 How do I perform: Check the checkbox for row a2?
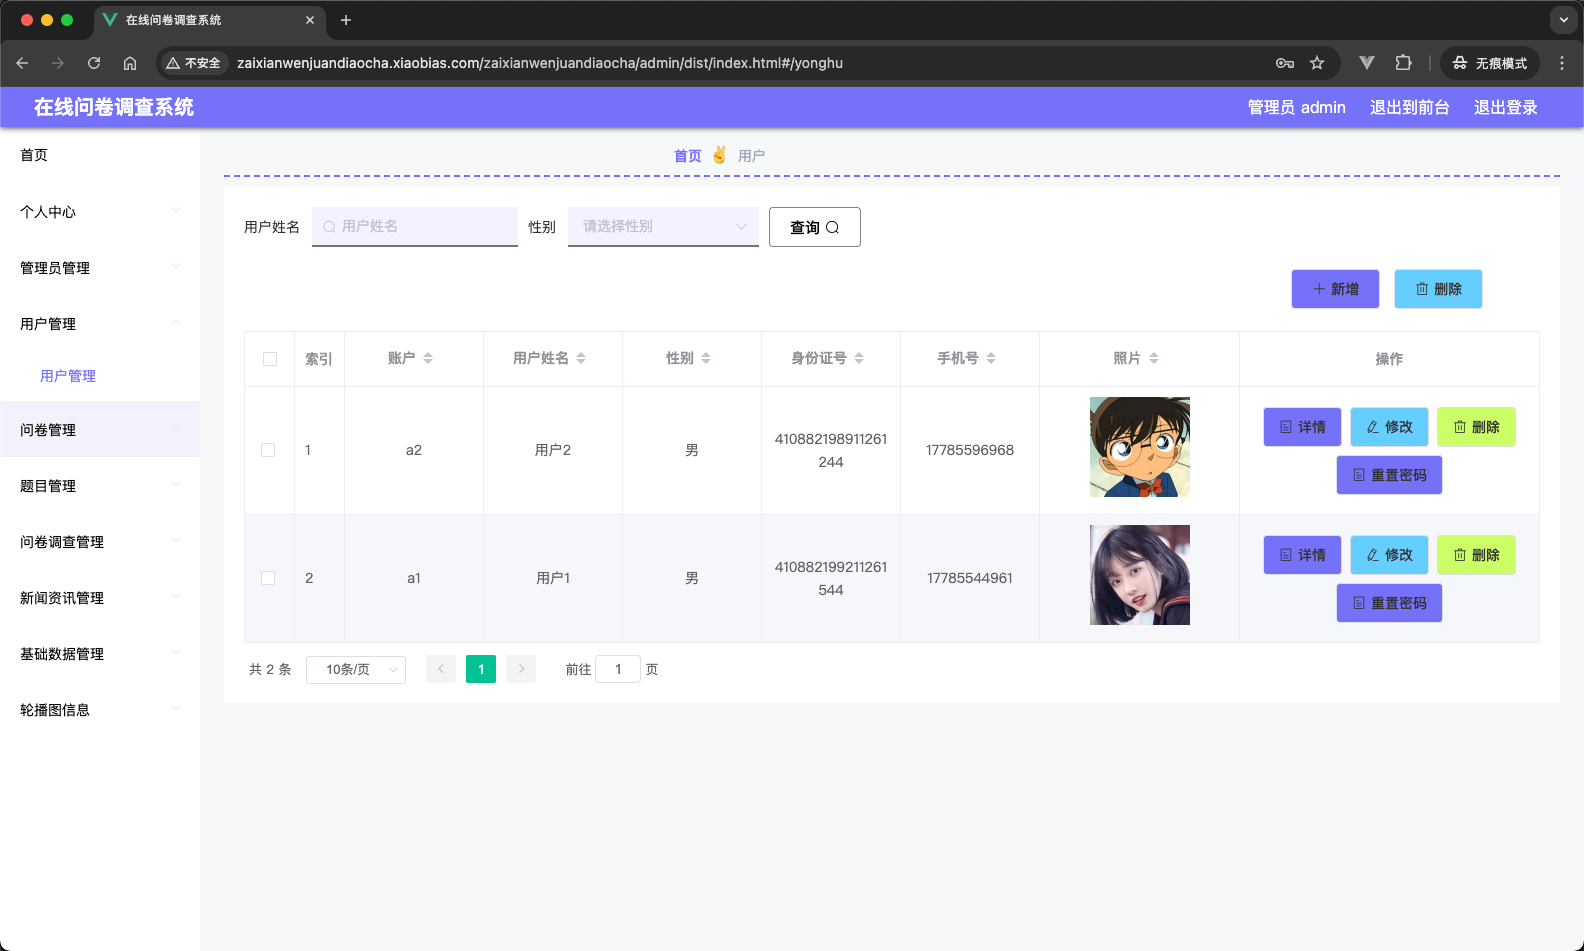[268, 450]
